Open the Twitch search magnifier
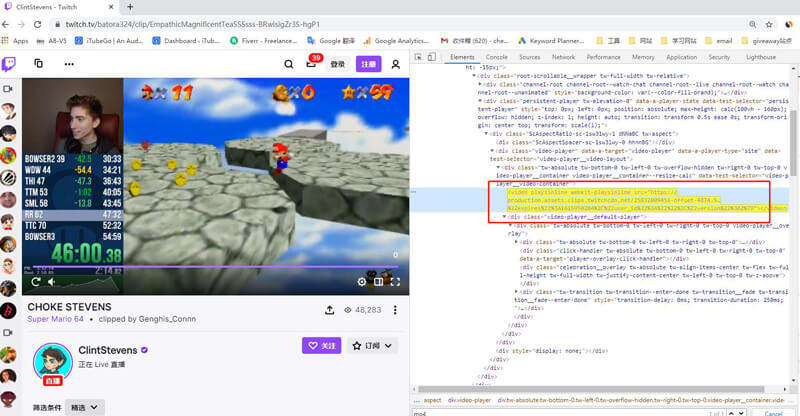 [x=289, y=64]
